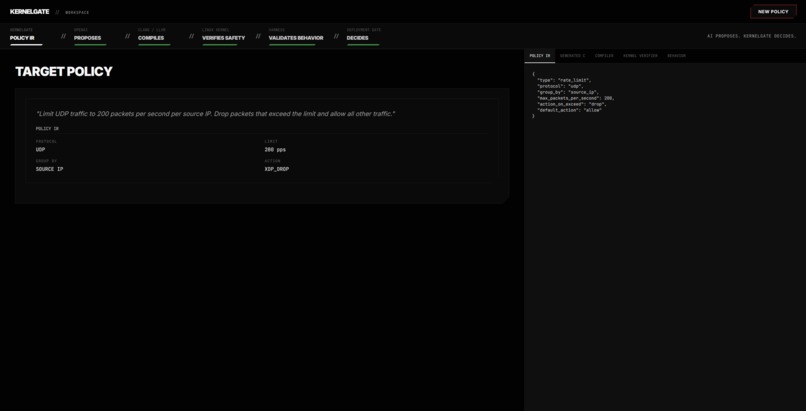This screenshot has height=411, width=806.
Task: Switch to the Generated C tab
Action: [x=573, y=55]
